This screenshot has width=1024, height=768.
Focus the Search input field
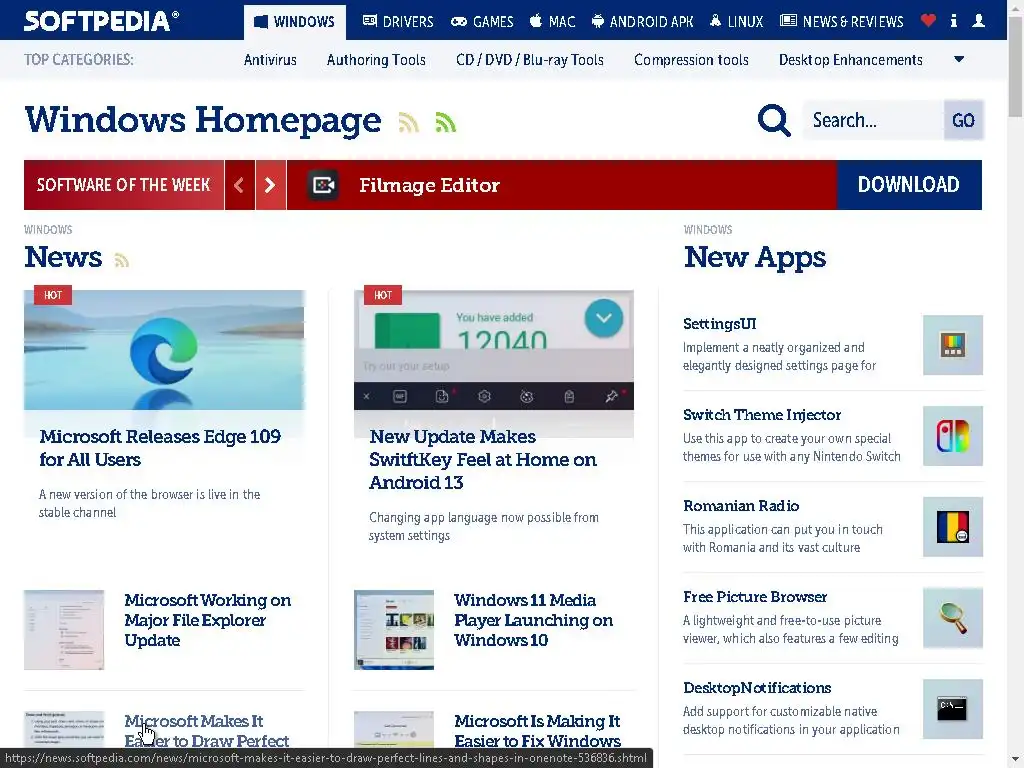click(x=872, y=120)
